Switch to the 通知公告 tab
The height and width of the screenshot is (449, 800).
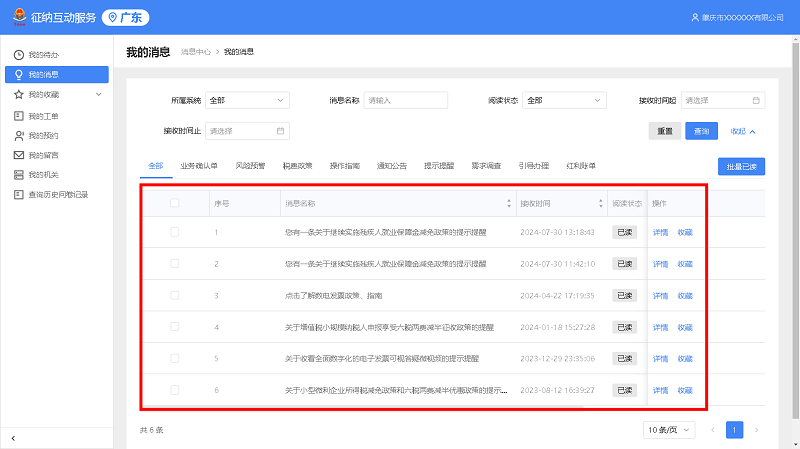coord(391,165)
